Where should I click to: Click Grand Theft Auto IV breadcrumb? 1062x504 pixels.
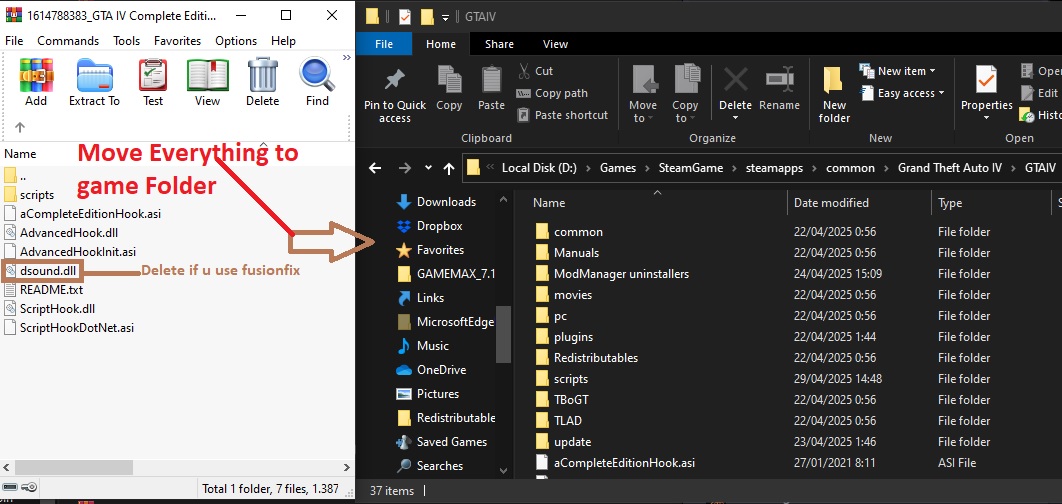pyautogui.click(x=948, y=168)
